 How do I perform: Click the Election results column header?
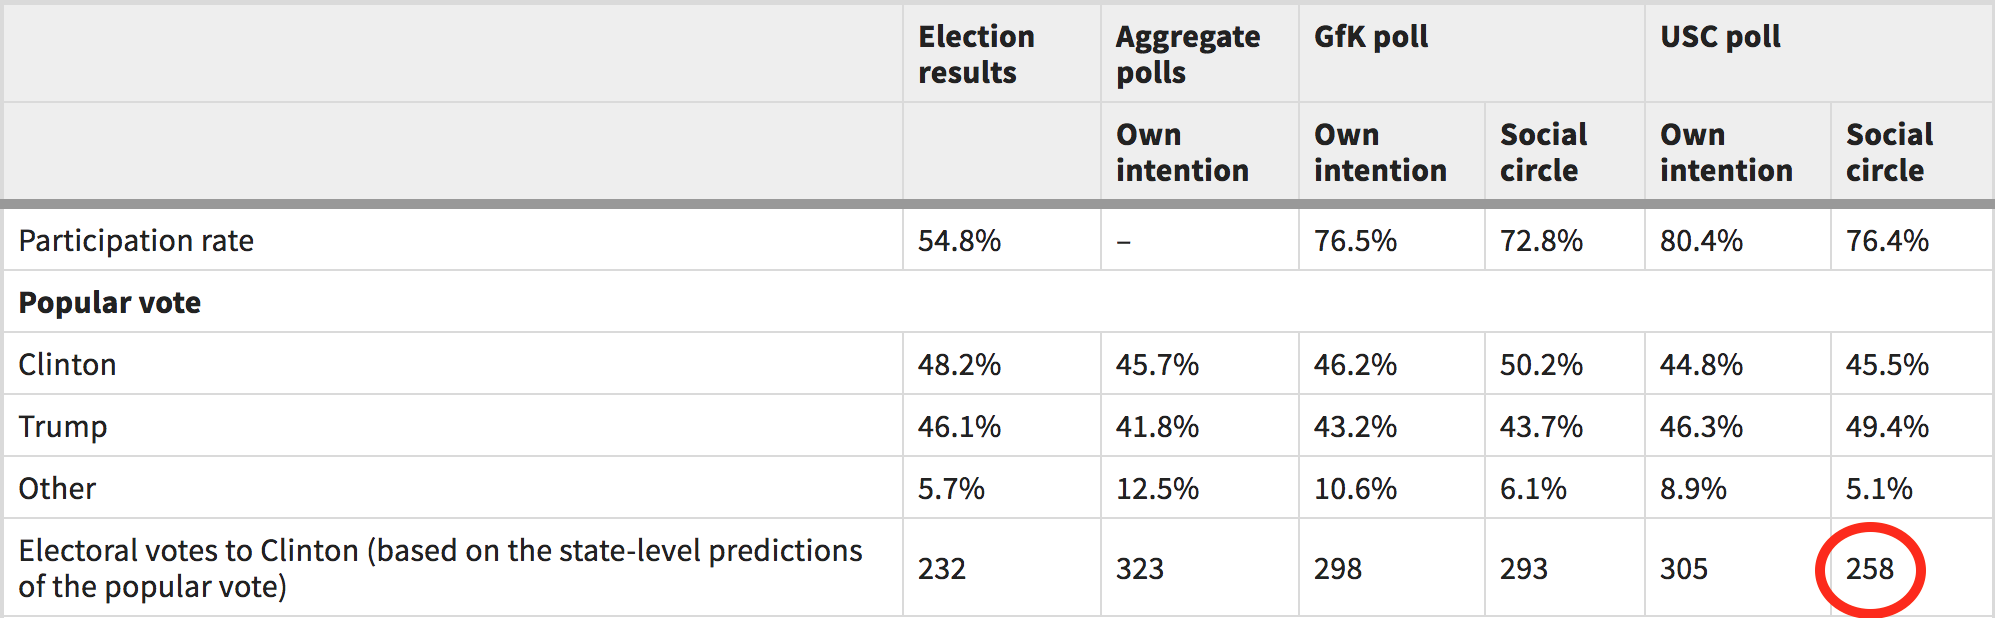[976, 54]
